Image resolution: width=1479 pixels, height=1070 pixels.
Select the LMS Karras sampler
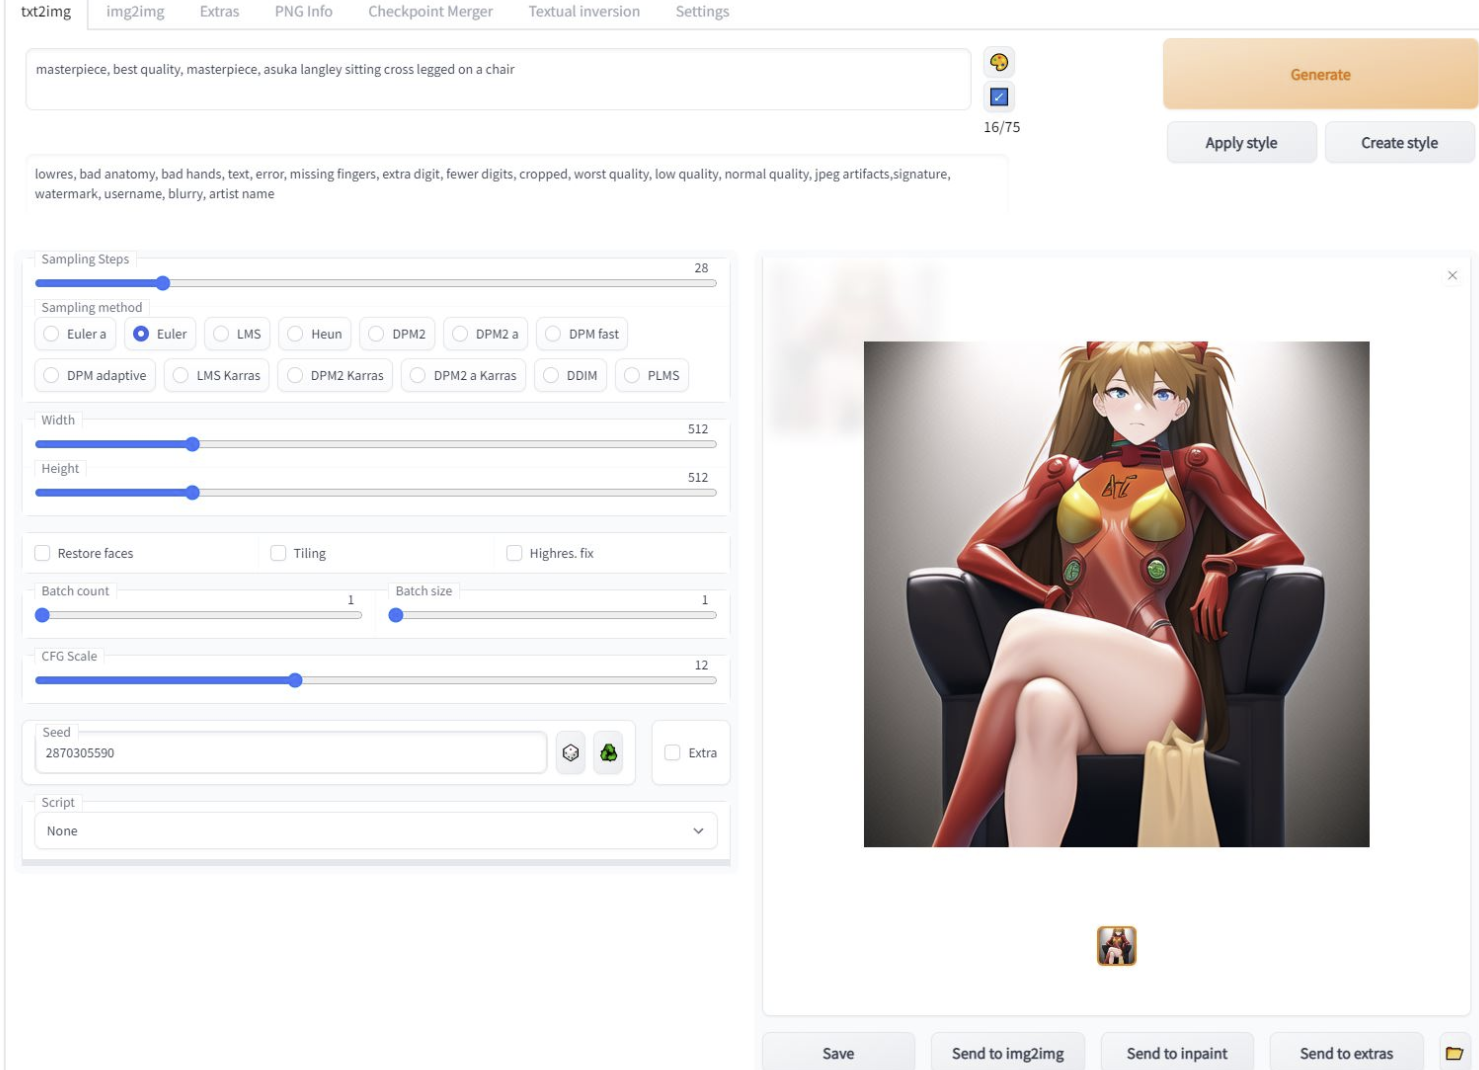click(216, 376)
